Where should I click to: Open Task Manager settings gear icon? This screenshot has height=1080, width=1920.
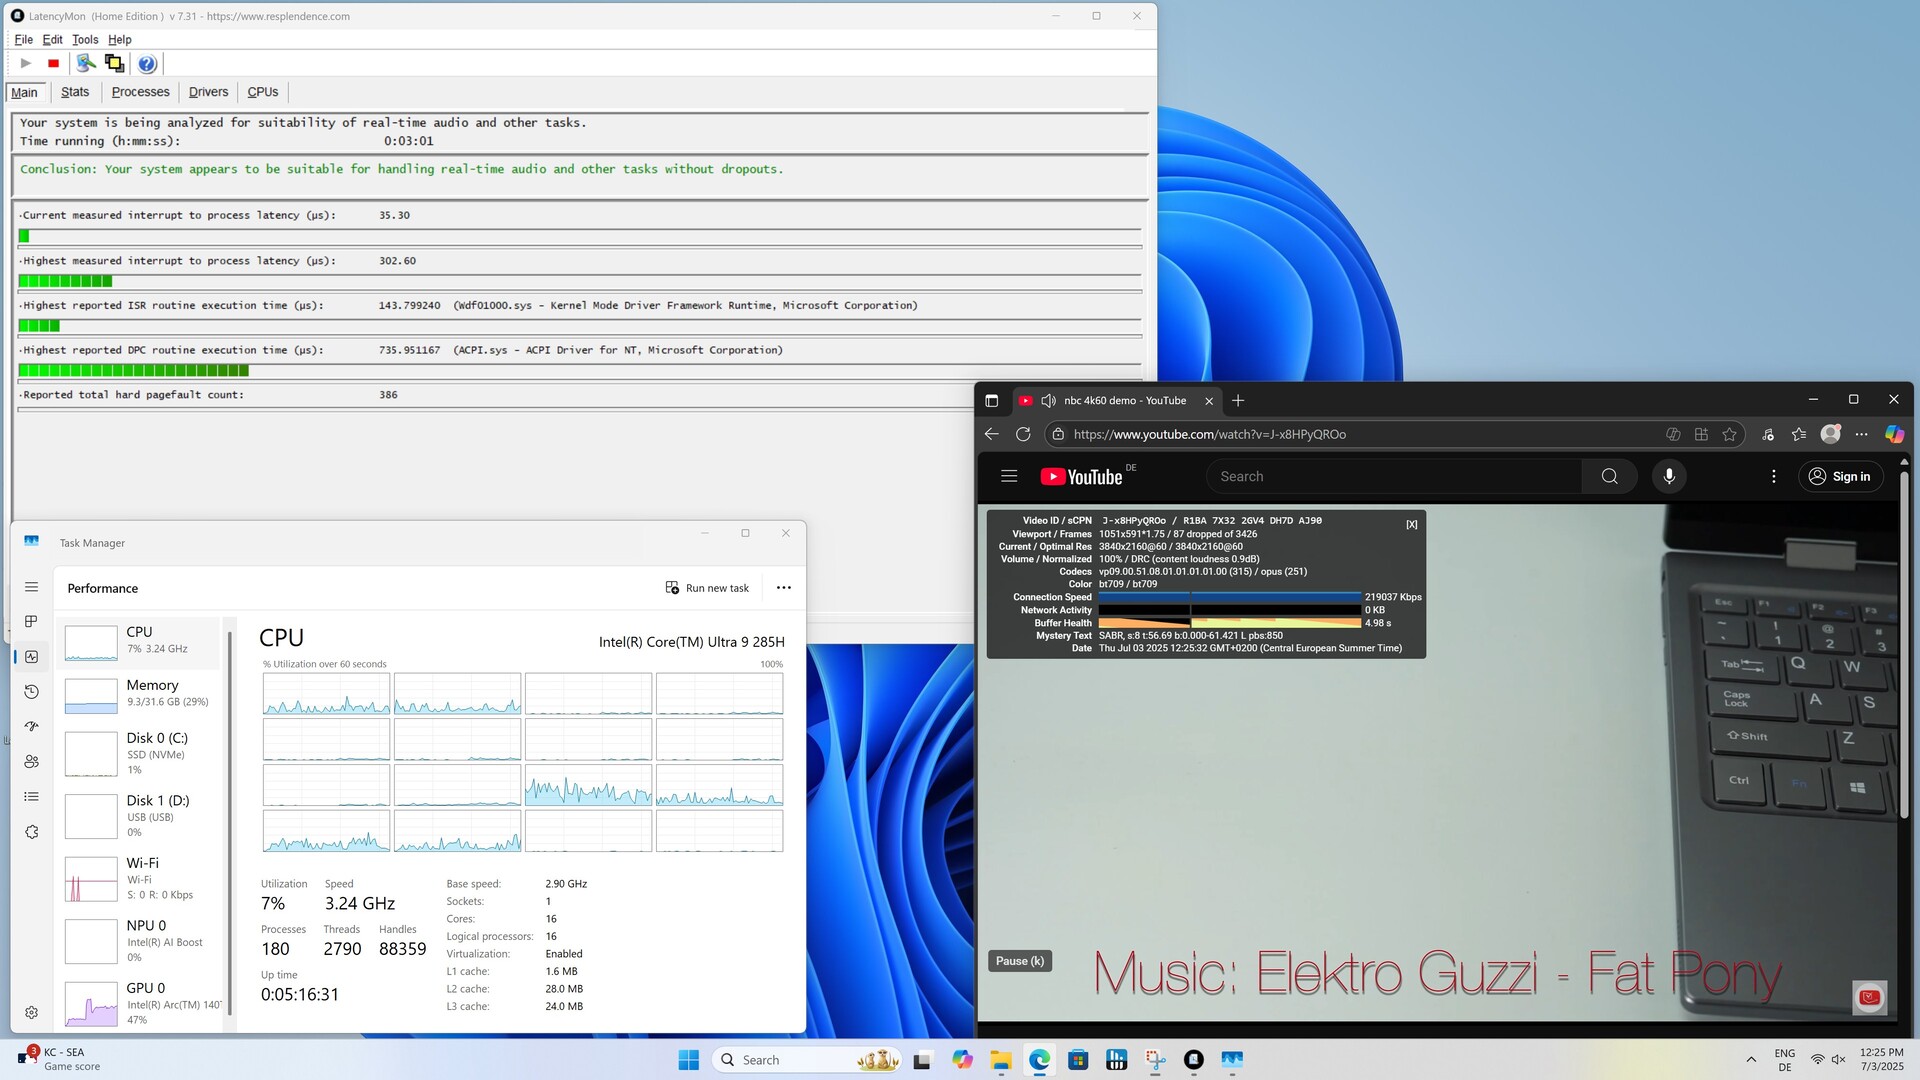31,1012
